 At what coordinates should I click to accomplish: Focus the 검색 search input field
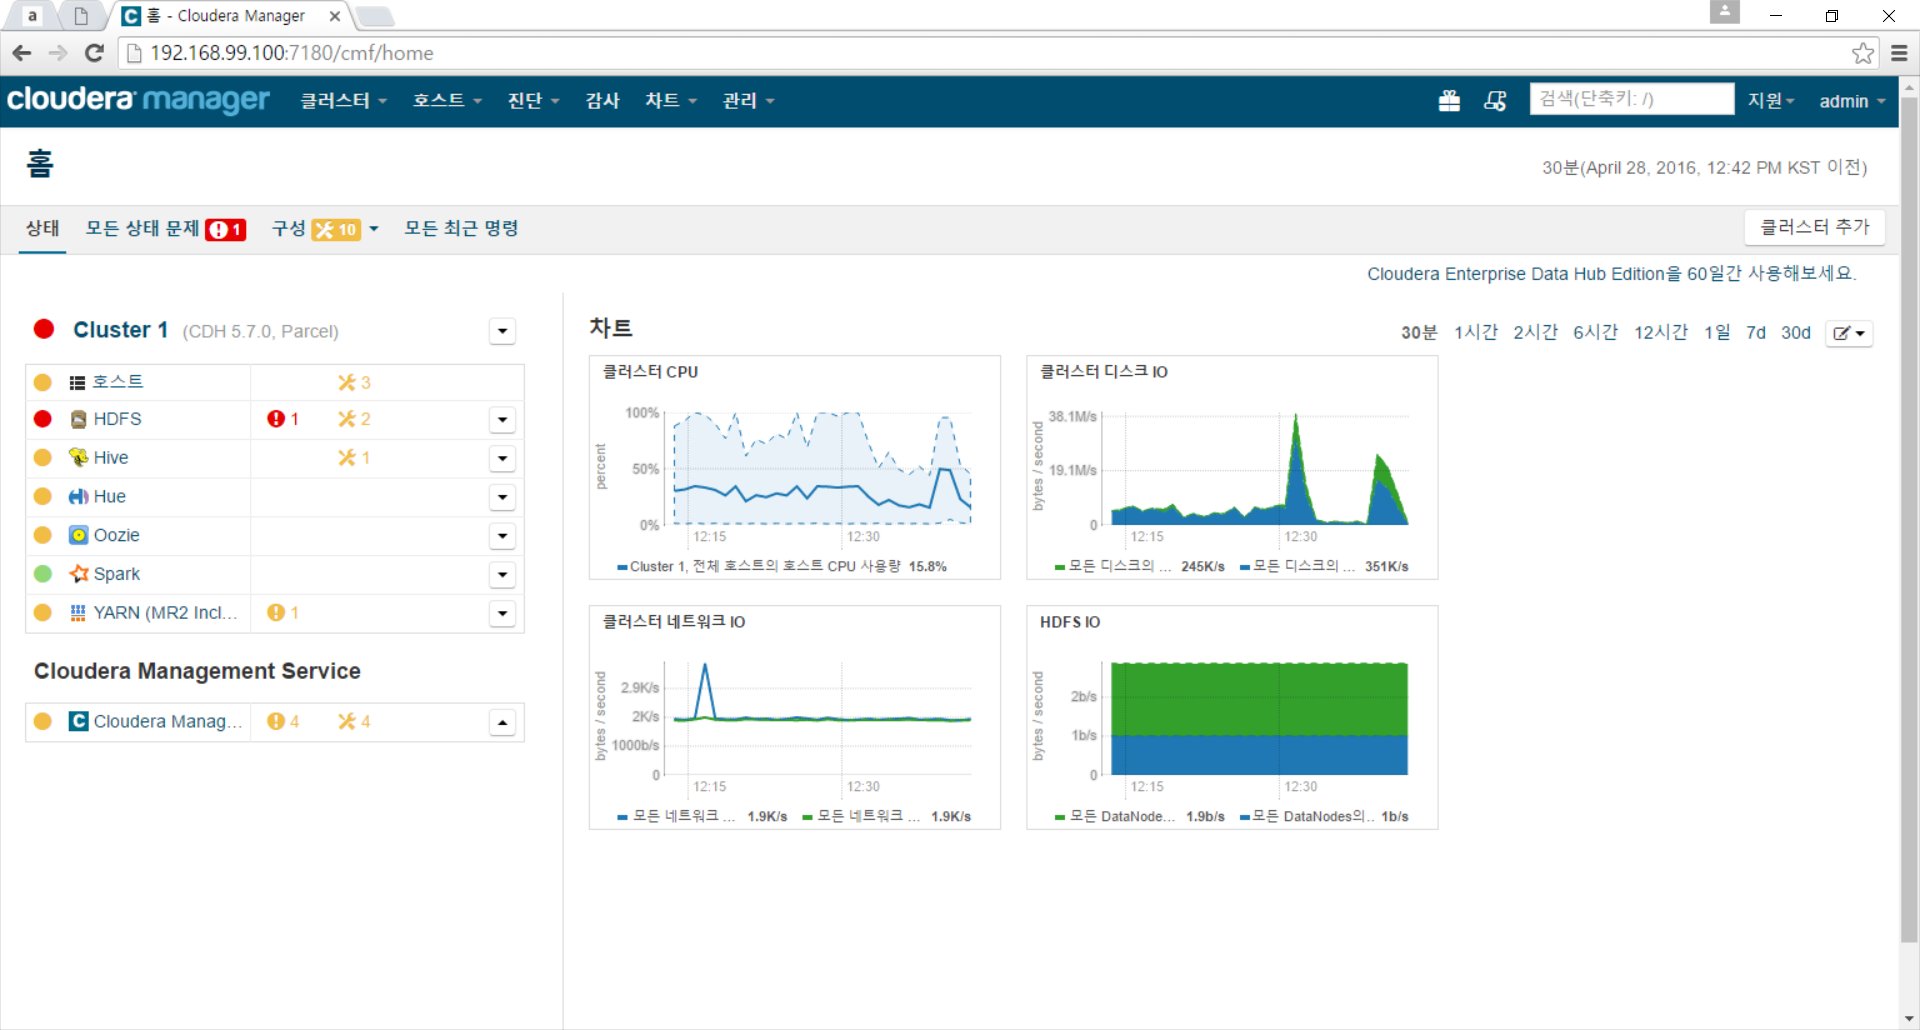click(1631, 99)
